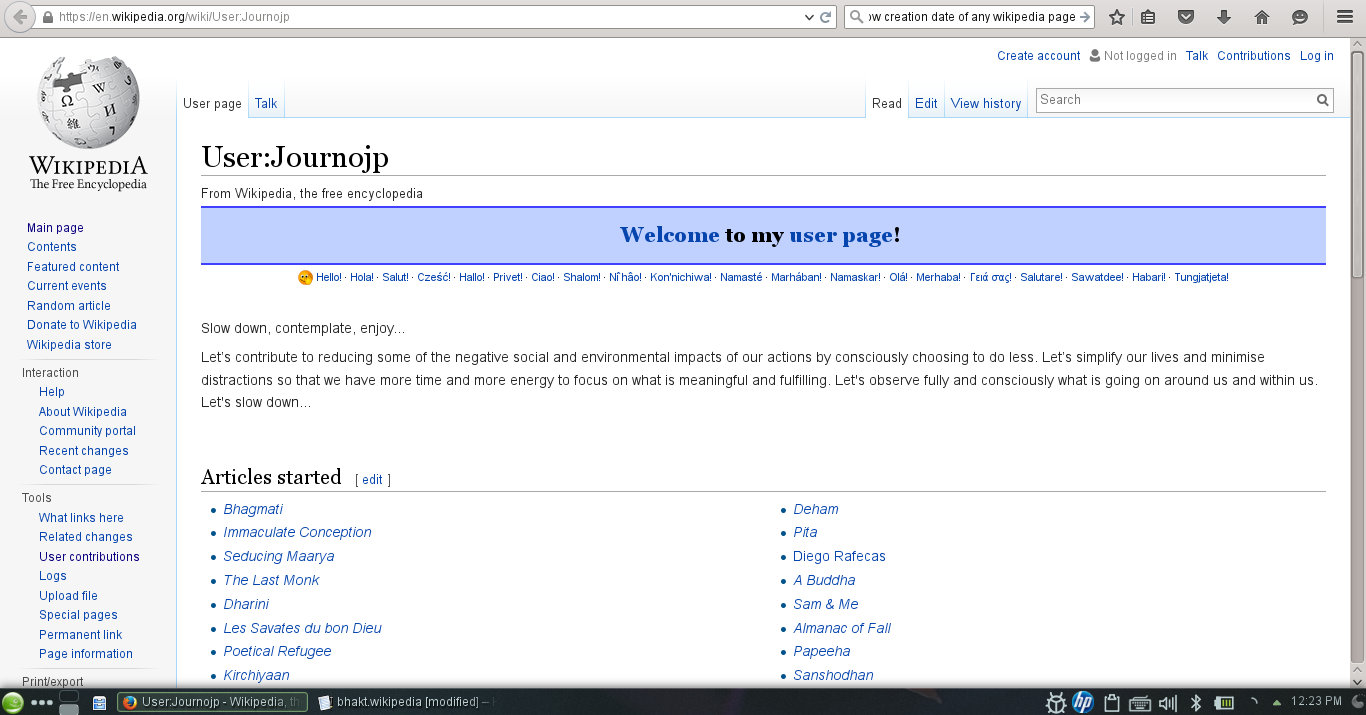Viewport: 1366px width, 715px height.
Task: Open Contributions link in the top bar
Action: (1254, 56)
